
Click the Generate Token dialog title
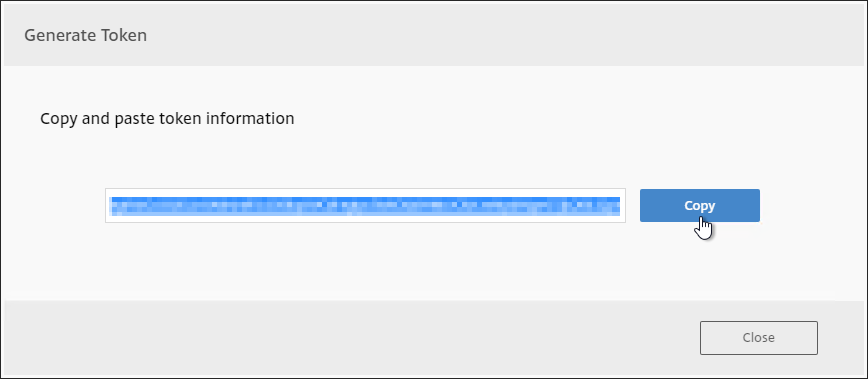tap(85, 35)
